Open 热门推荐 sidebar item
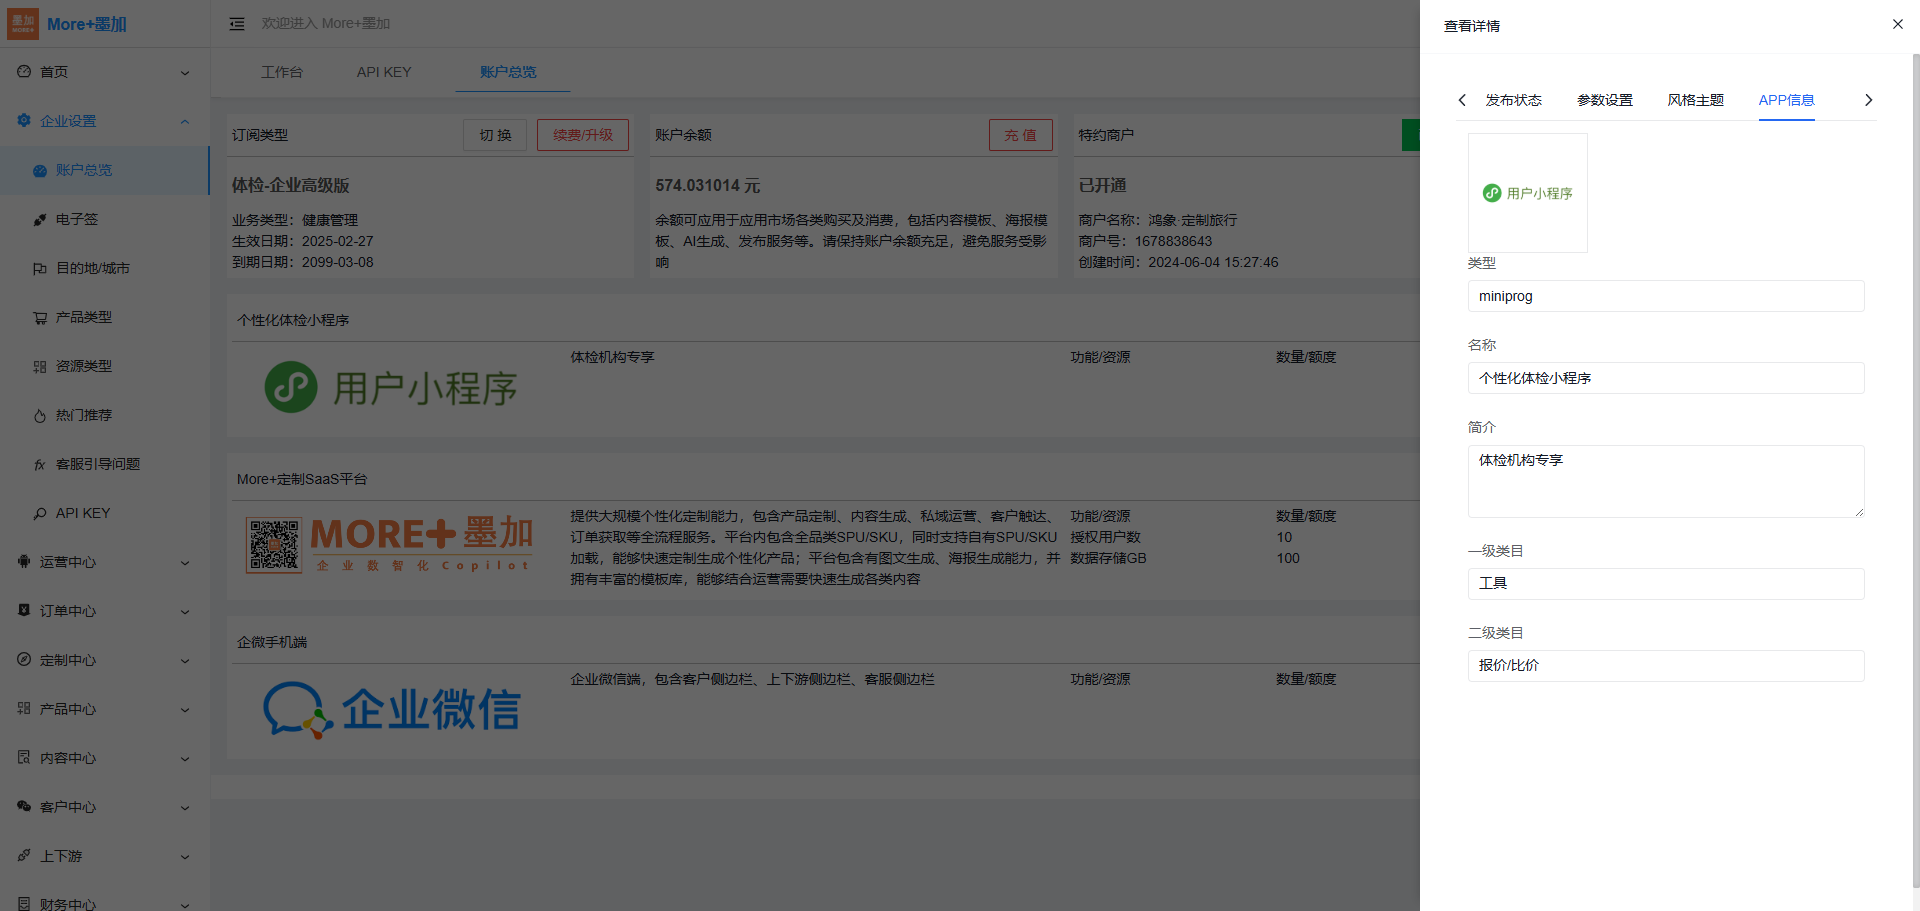 click(x=84, y=415)
